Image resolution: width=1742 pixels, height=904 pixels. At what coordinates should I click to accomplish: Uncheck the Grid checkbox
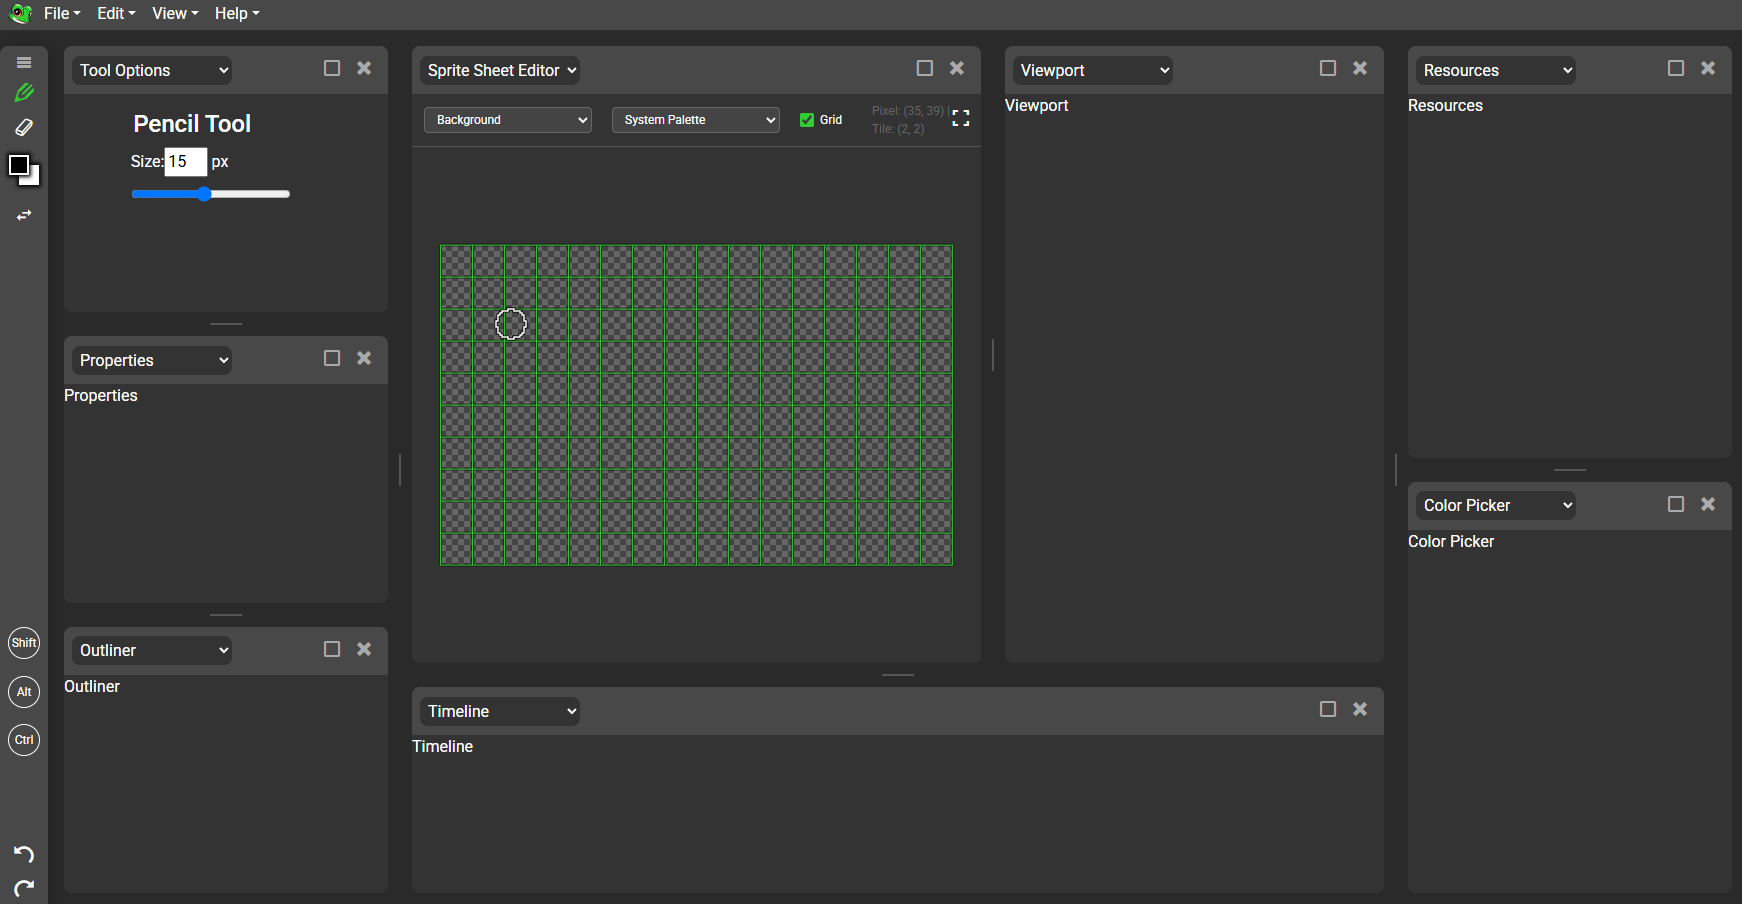point(807,120)
